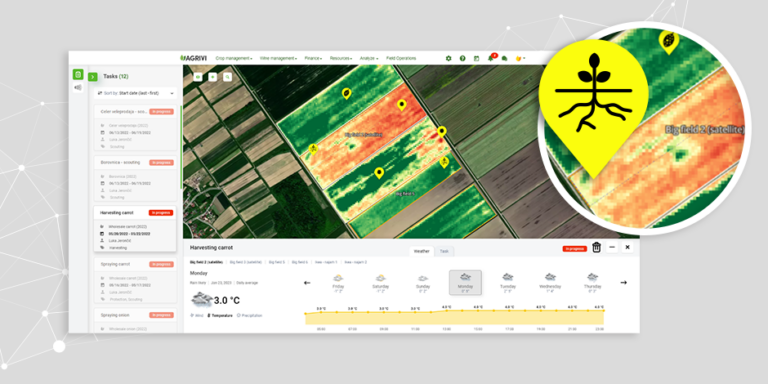This screenshot has height=384, width=768.
Task: Show the Precipitation chart option
Action: pyautogui.click(x=250, y=315)
